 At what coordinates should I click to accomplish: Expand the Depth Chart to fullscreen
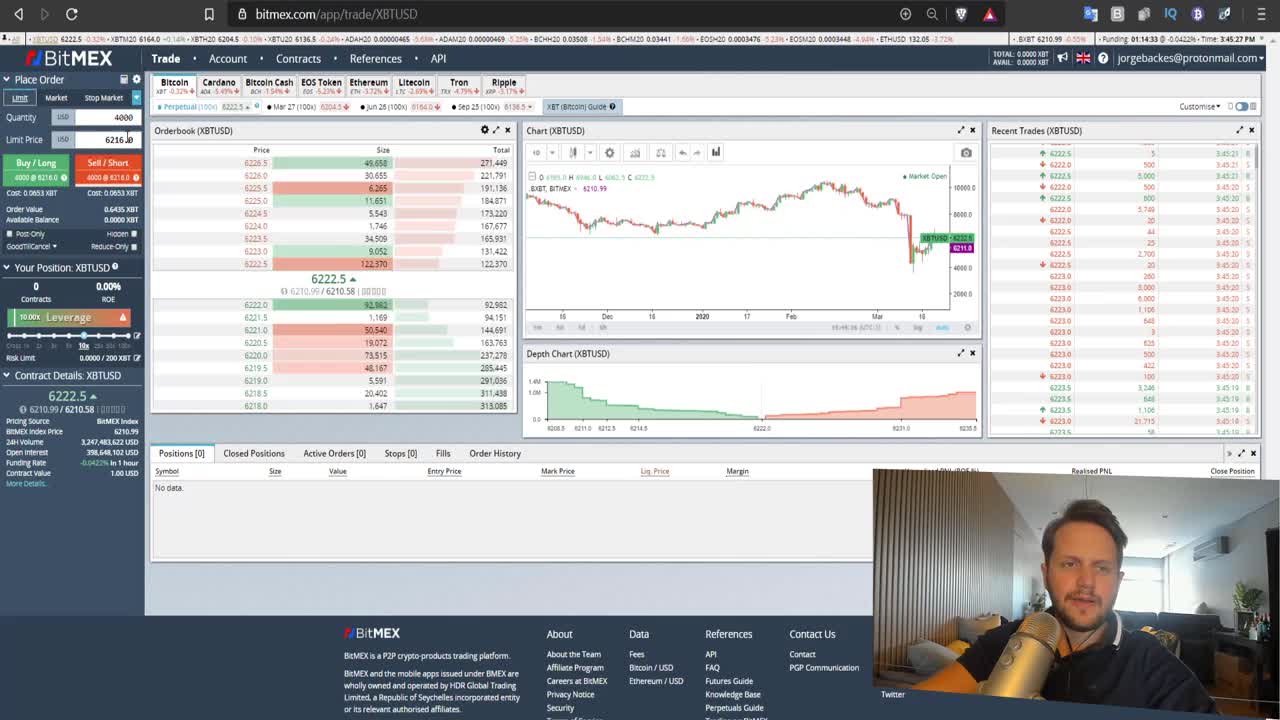(961, 353)
